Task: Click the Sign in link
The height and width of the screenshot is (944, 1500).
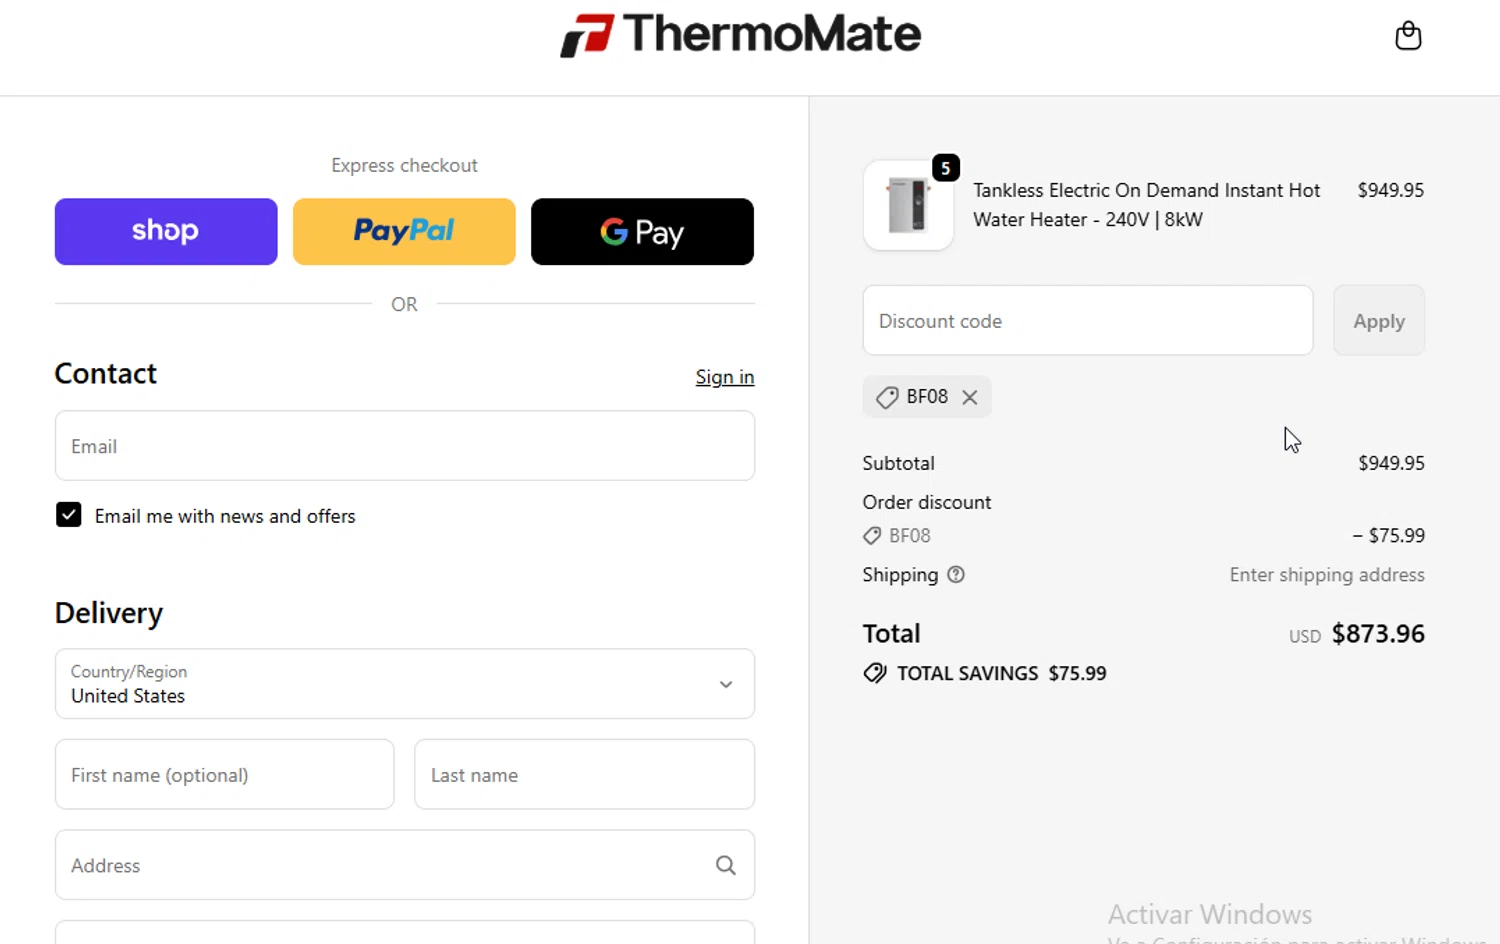Action: (x=725, y=377)
